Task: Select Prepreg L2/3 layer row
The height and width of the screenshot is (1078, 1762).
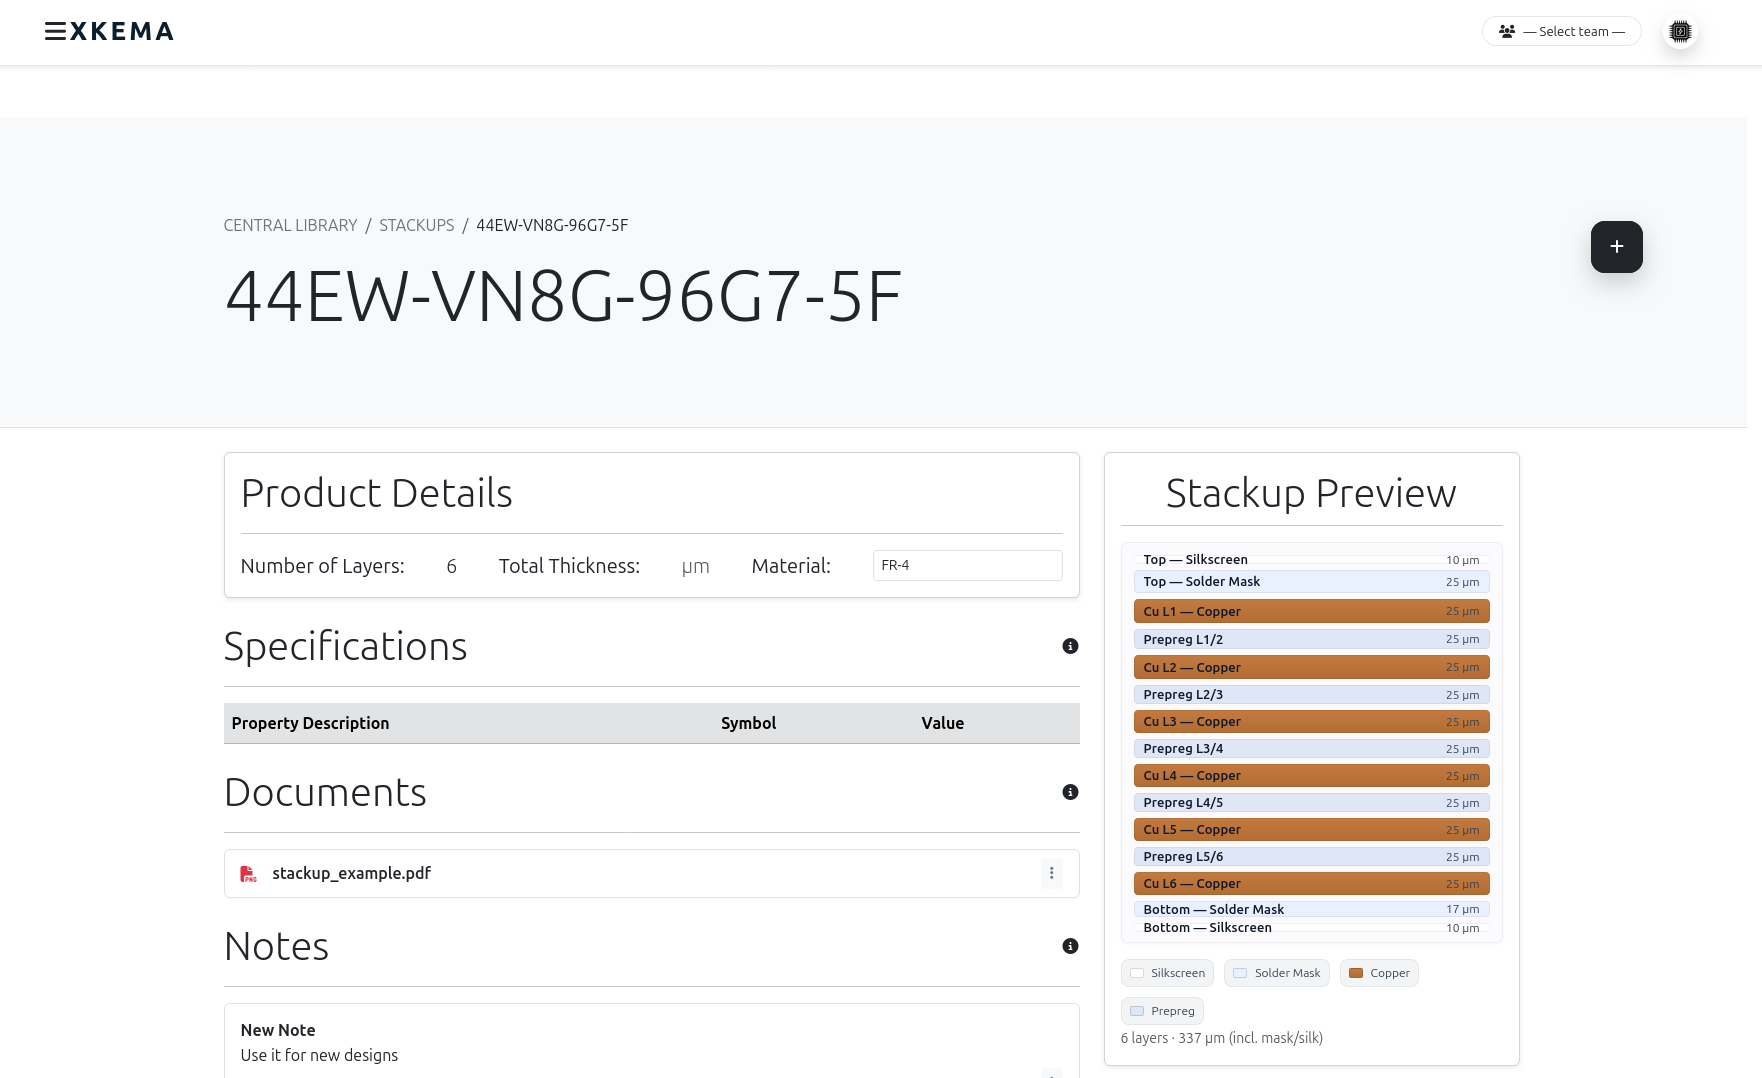Action: [1311, 694]
